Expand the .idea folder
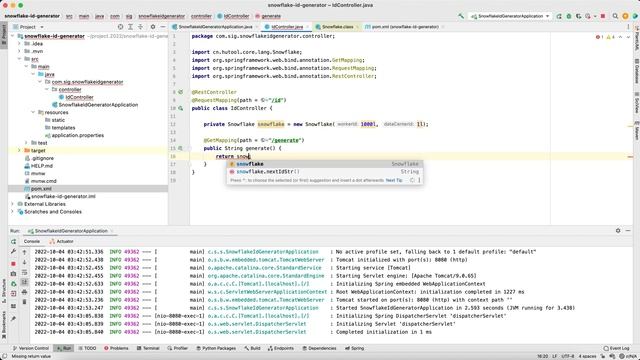The width and height of the screenshot is (640, 360). [x=19, y=43]
